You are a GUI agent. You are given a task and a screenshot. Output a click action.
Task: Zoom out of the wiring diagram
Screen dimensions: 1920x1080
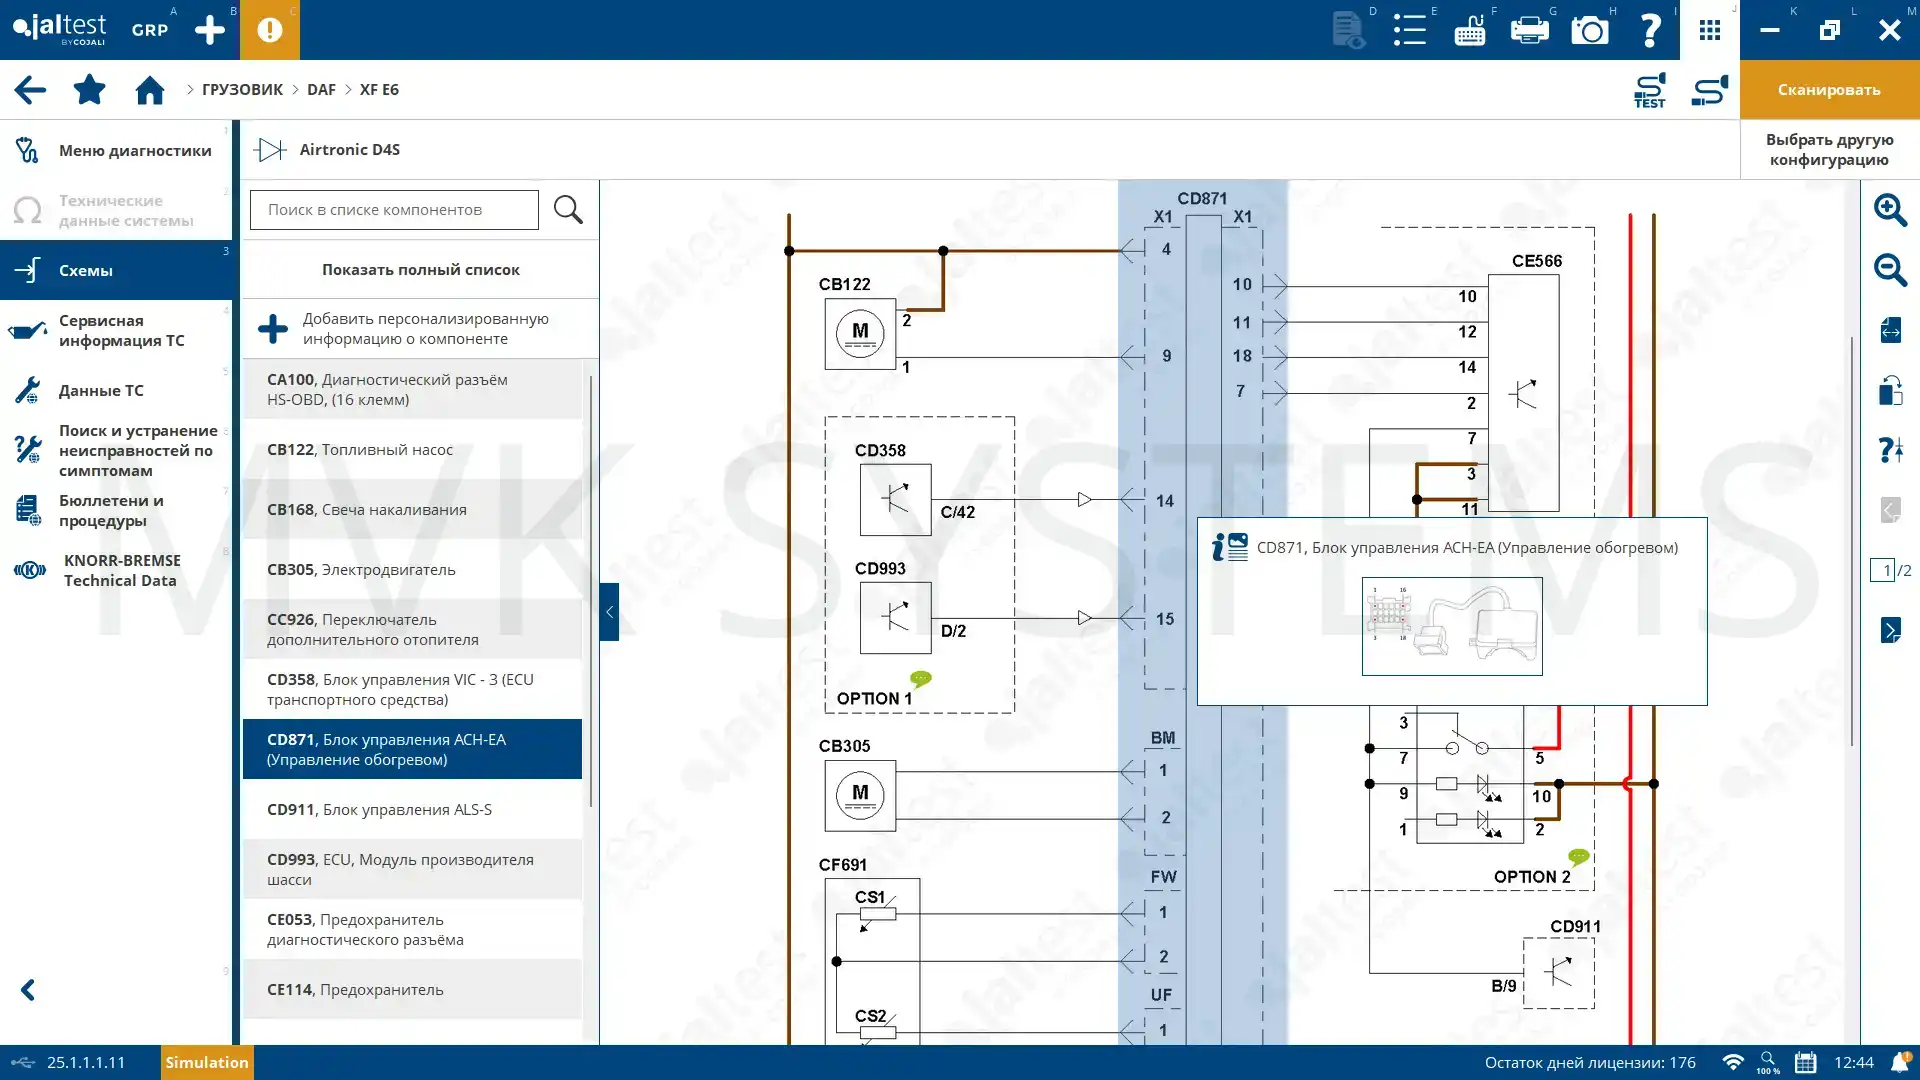tap(1890, 270)
